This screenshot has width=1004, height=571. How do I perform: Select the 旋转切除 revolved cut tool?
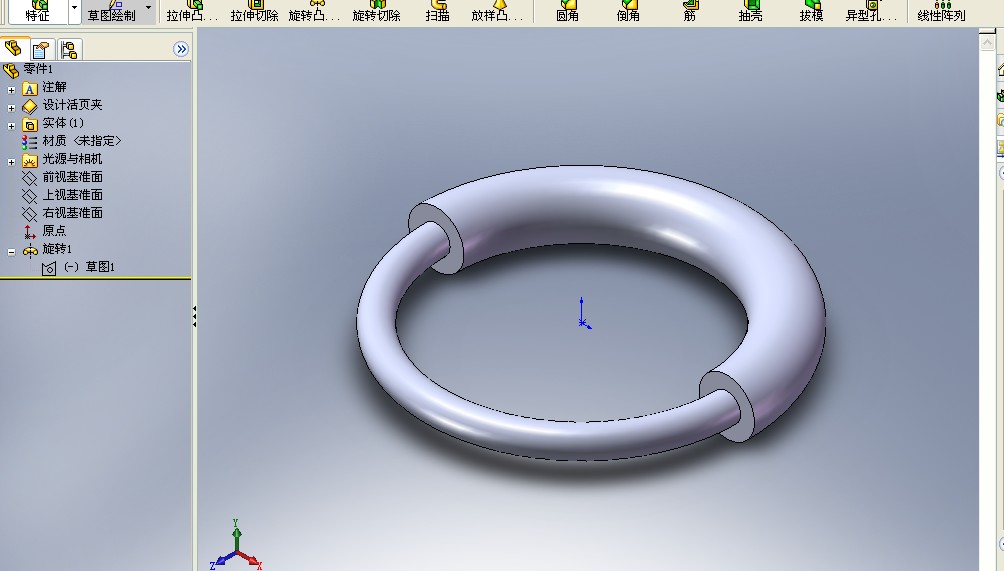pos(376,12)
